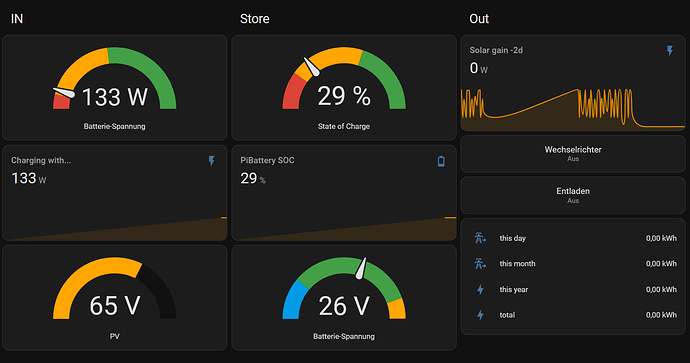Click the 29 % value in PiBattery SOC card
This screenshot has height=363, width=690.
click(x=253, y=178)
